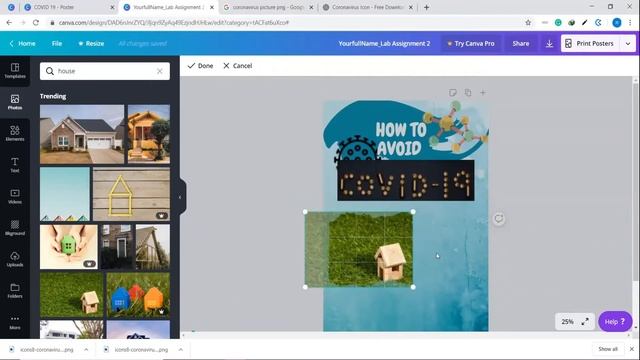Expand second downloaded file options chevron
This screenshot has height=360, width=640.
coord(181,350)
